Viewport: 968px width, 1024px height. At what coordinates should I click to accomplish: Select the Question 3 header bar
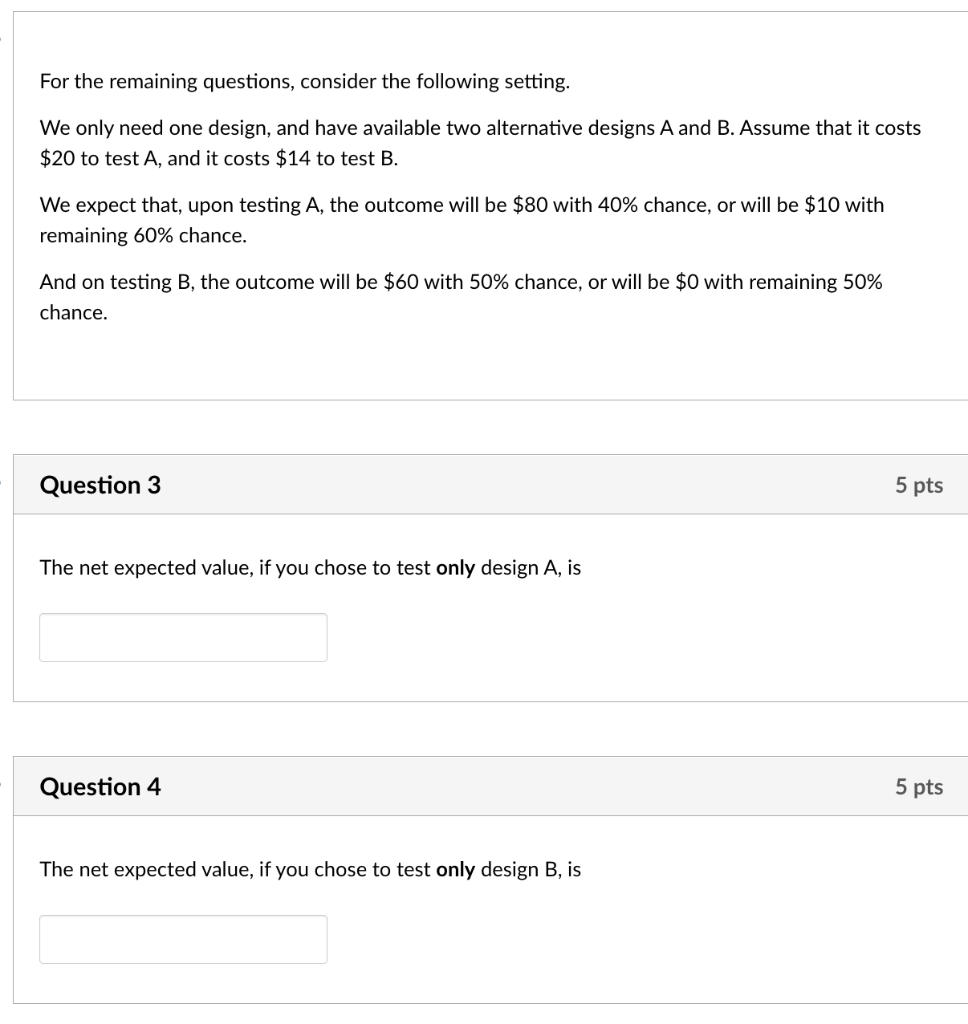click(x=484, y=485)
